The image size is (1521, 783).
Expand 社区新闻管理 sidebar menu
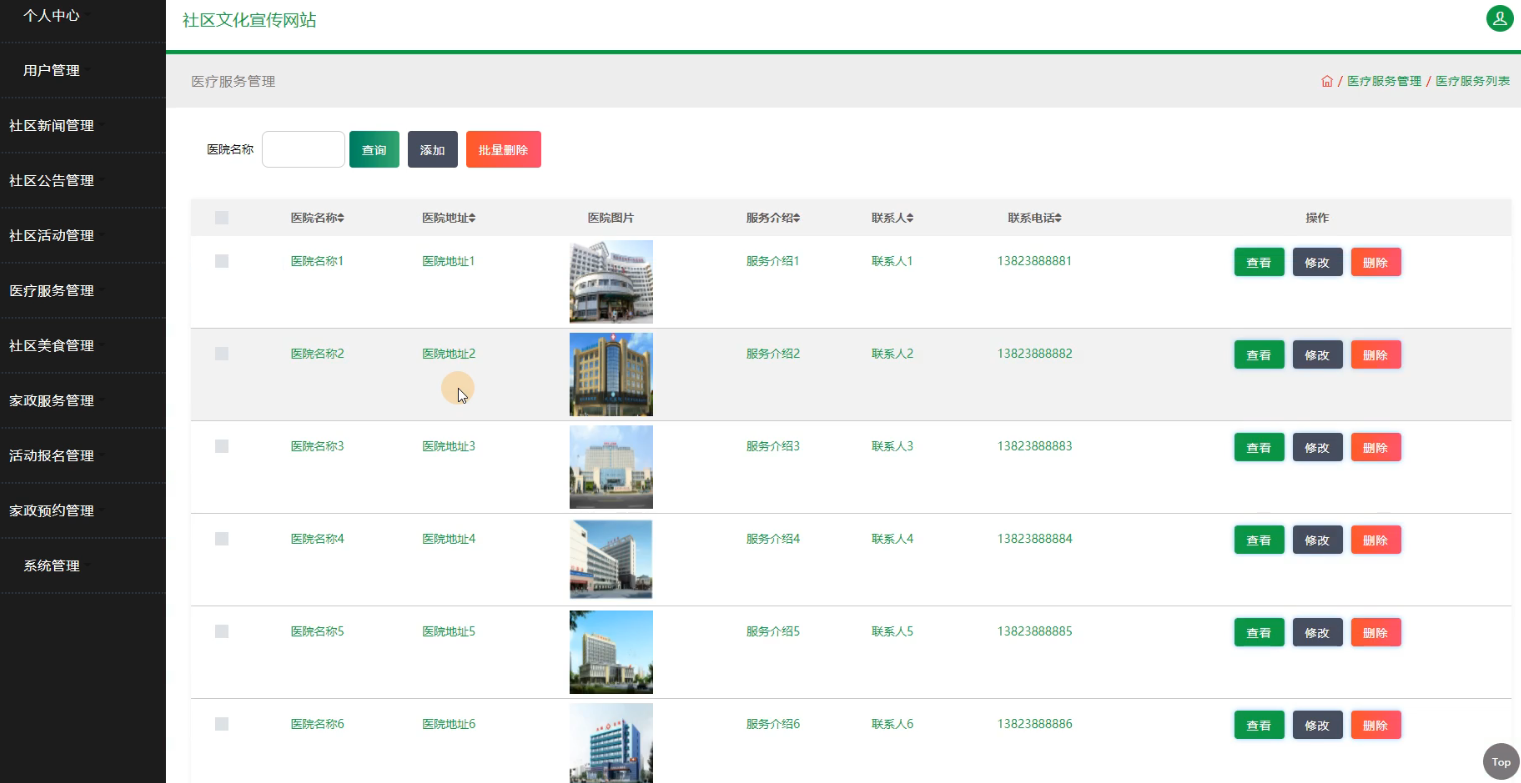82,126
